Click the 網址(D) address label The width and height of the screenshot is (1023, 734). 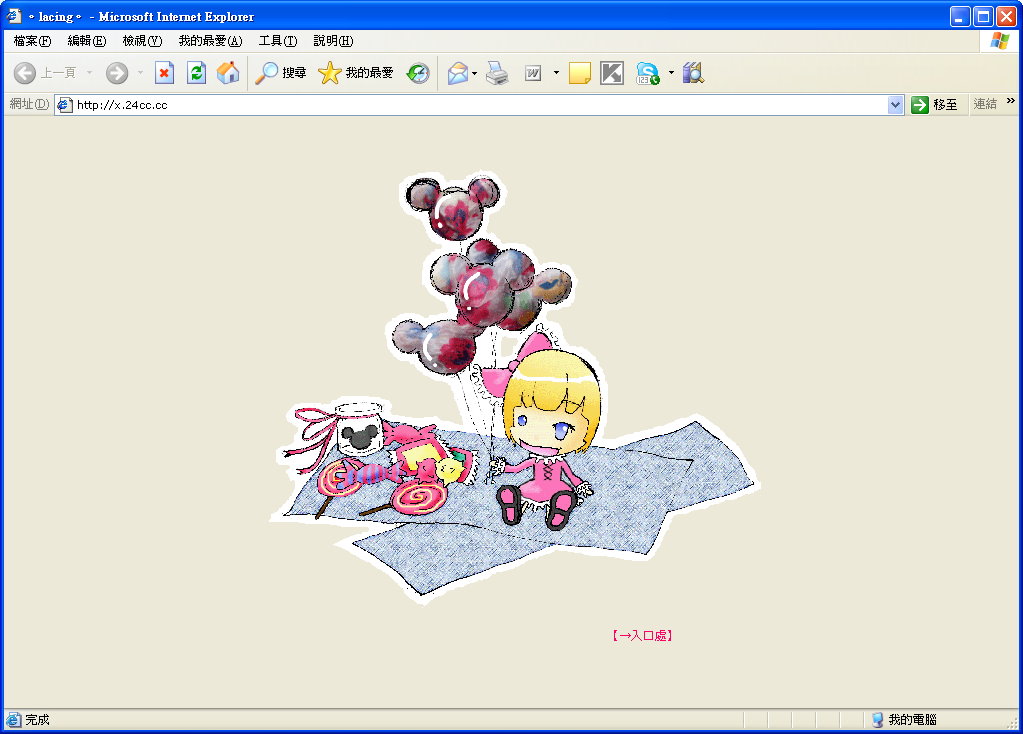[29, 104]
